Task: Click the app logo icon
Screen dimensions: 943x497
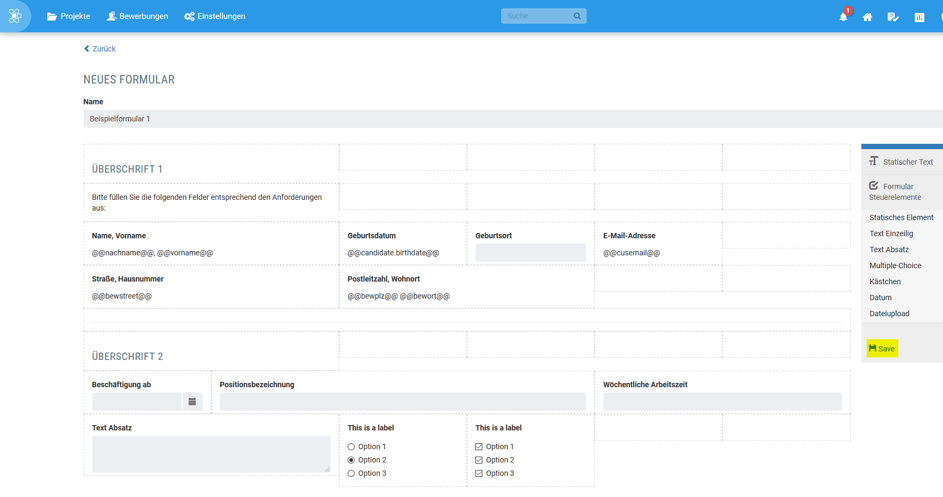Action: (15, 16)
